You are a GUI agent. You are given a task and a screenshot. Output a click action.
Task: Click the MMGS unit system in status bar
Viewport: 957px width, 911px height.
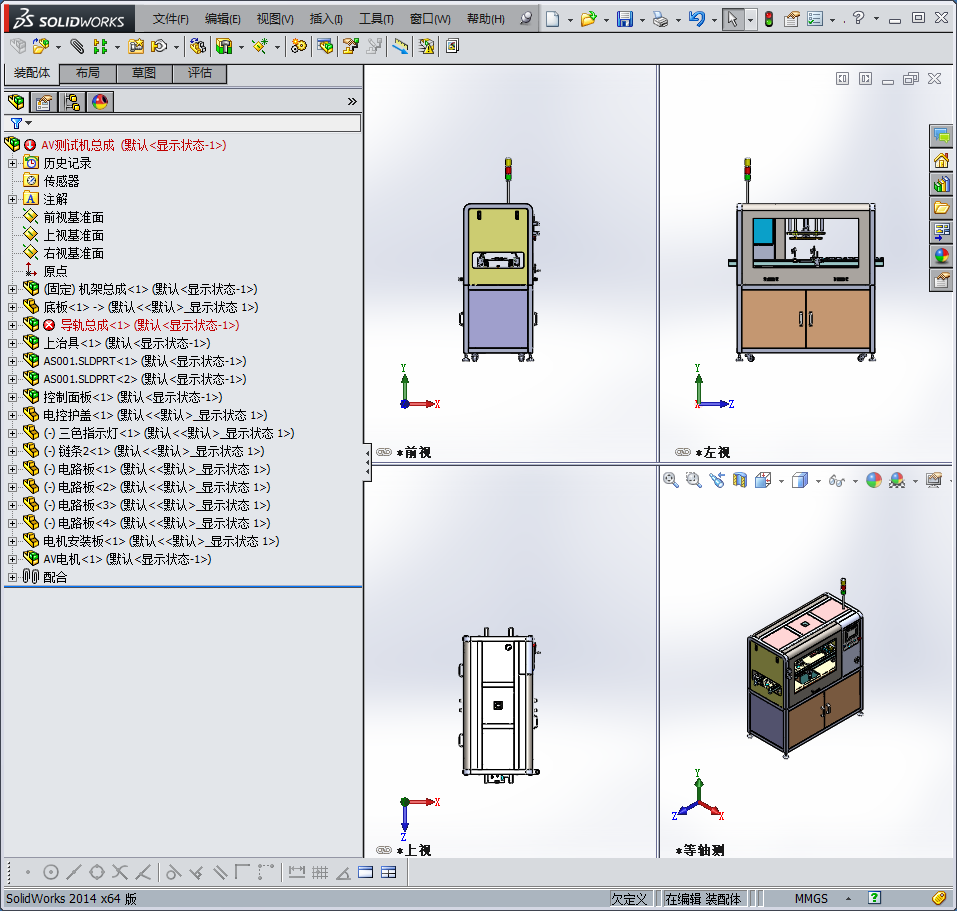811,899
